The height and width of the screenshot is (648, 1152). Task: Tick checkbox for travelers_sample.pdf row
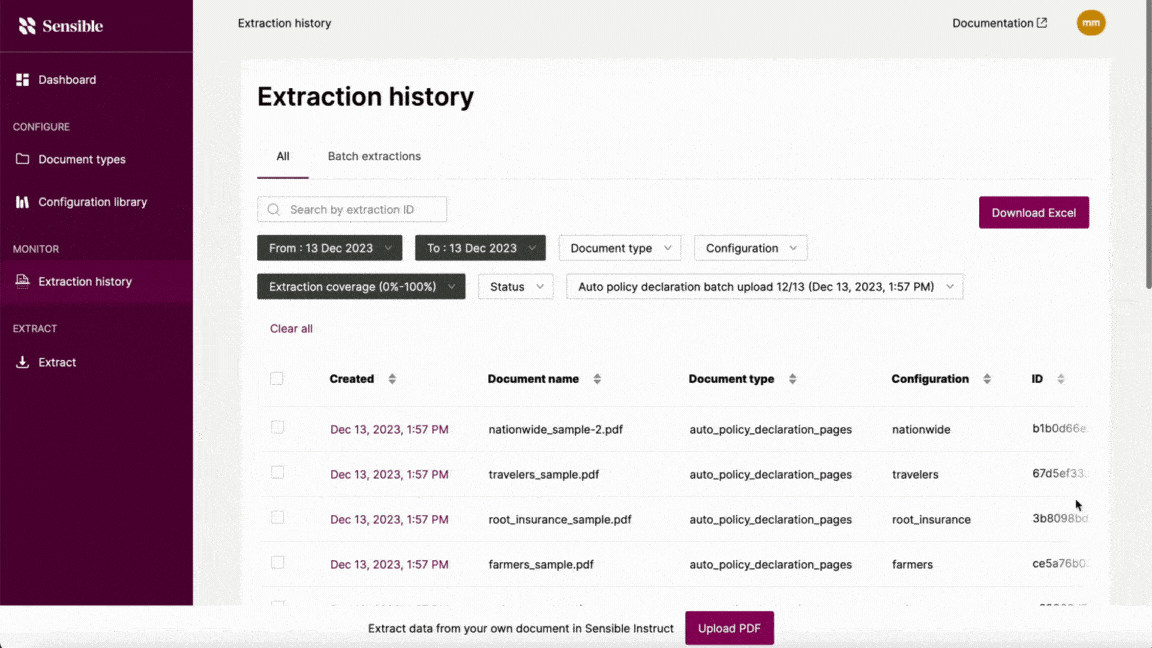click(277, 472)
